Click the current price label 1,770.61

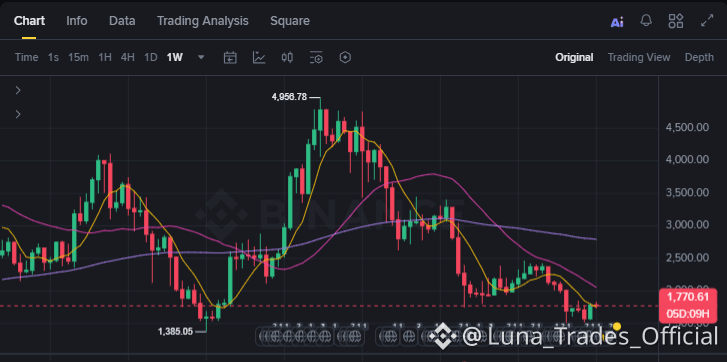(x=688, y=297)
